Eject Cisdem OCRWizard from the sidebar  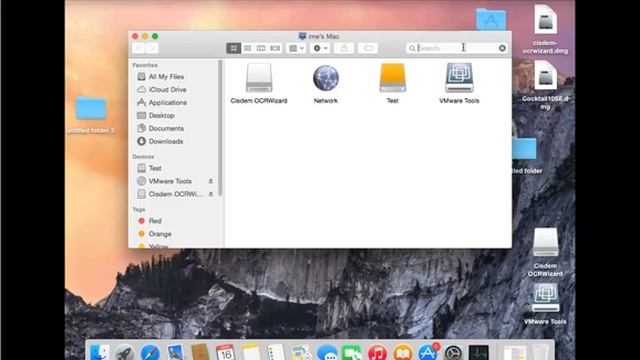(211, 194)
